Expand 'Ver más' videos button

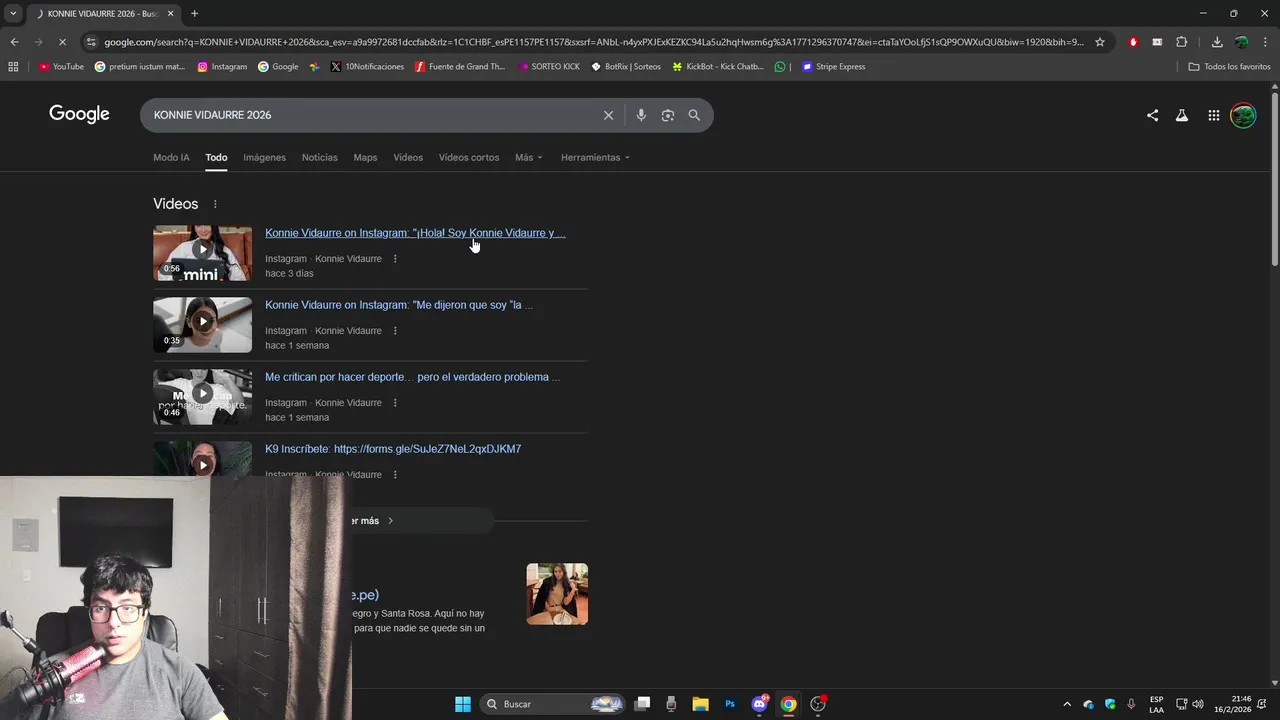point(370,521)
